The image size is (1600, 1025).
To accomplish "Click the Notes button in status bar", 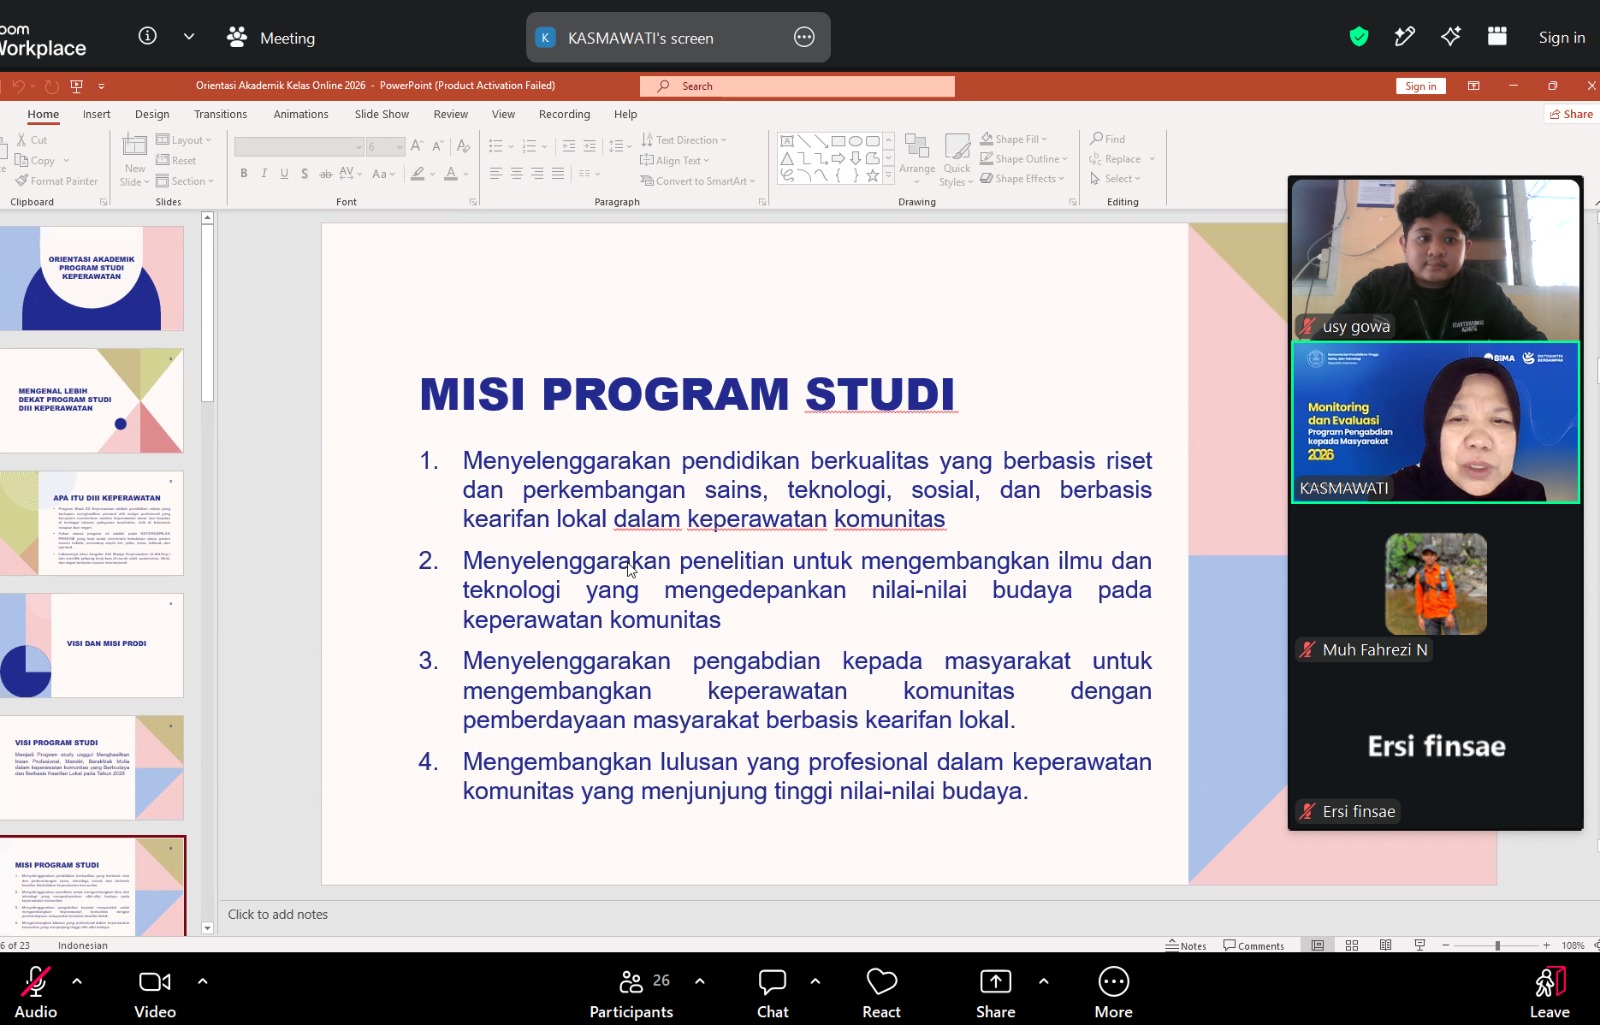I will [1186, 945].
